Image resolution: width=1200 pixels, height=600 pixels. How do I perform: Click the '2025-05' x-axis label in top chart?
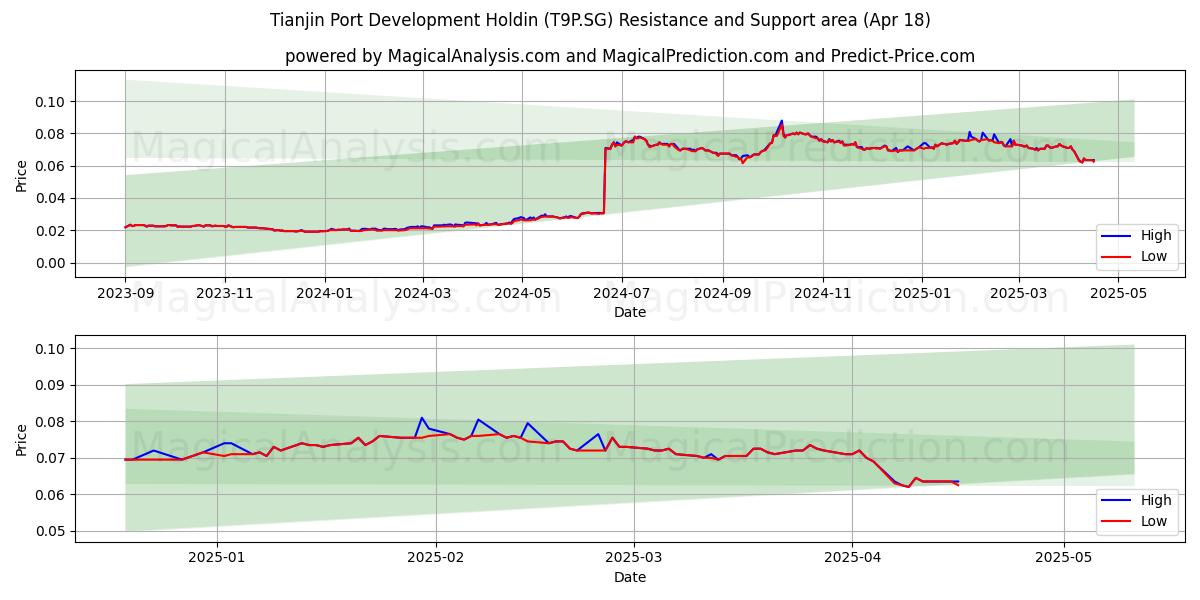click(1119, 295)
